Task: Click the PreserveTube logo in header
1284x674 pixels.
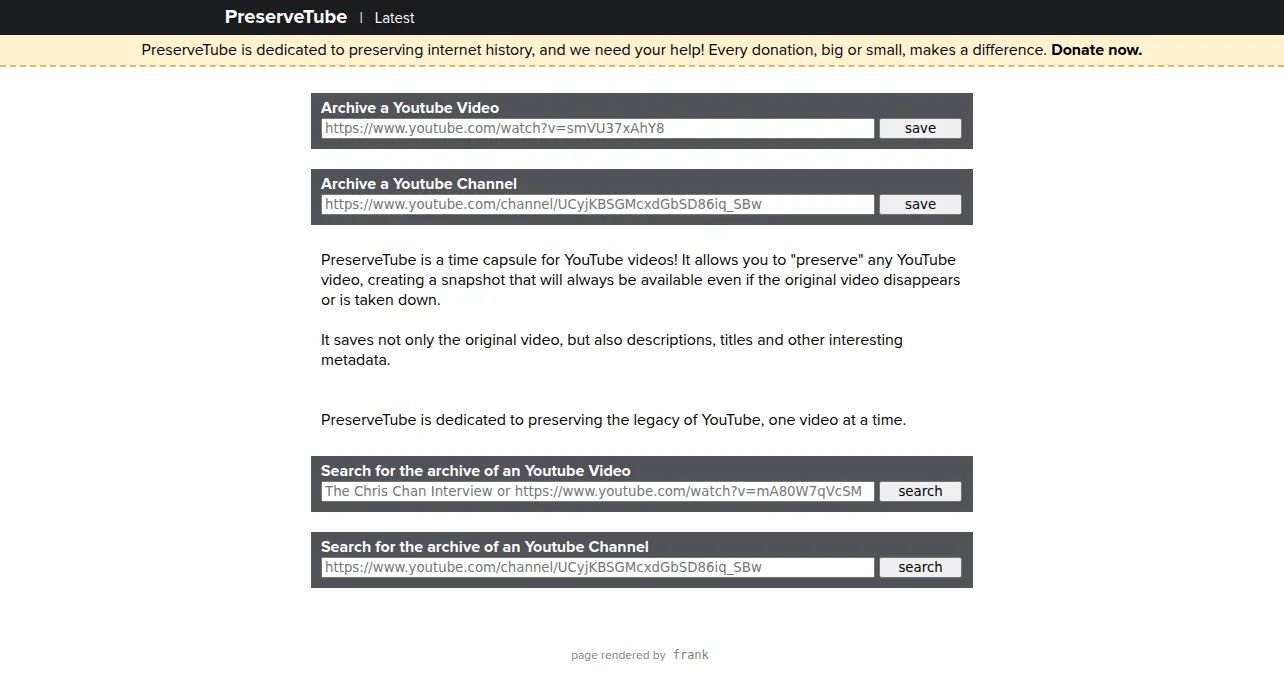Action: tap(286, 17)
